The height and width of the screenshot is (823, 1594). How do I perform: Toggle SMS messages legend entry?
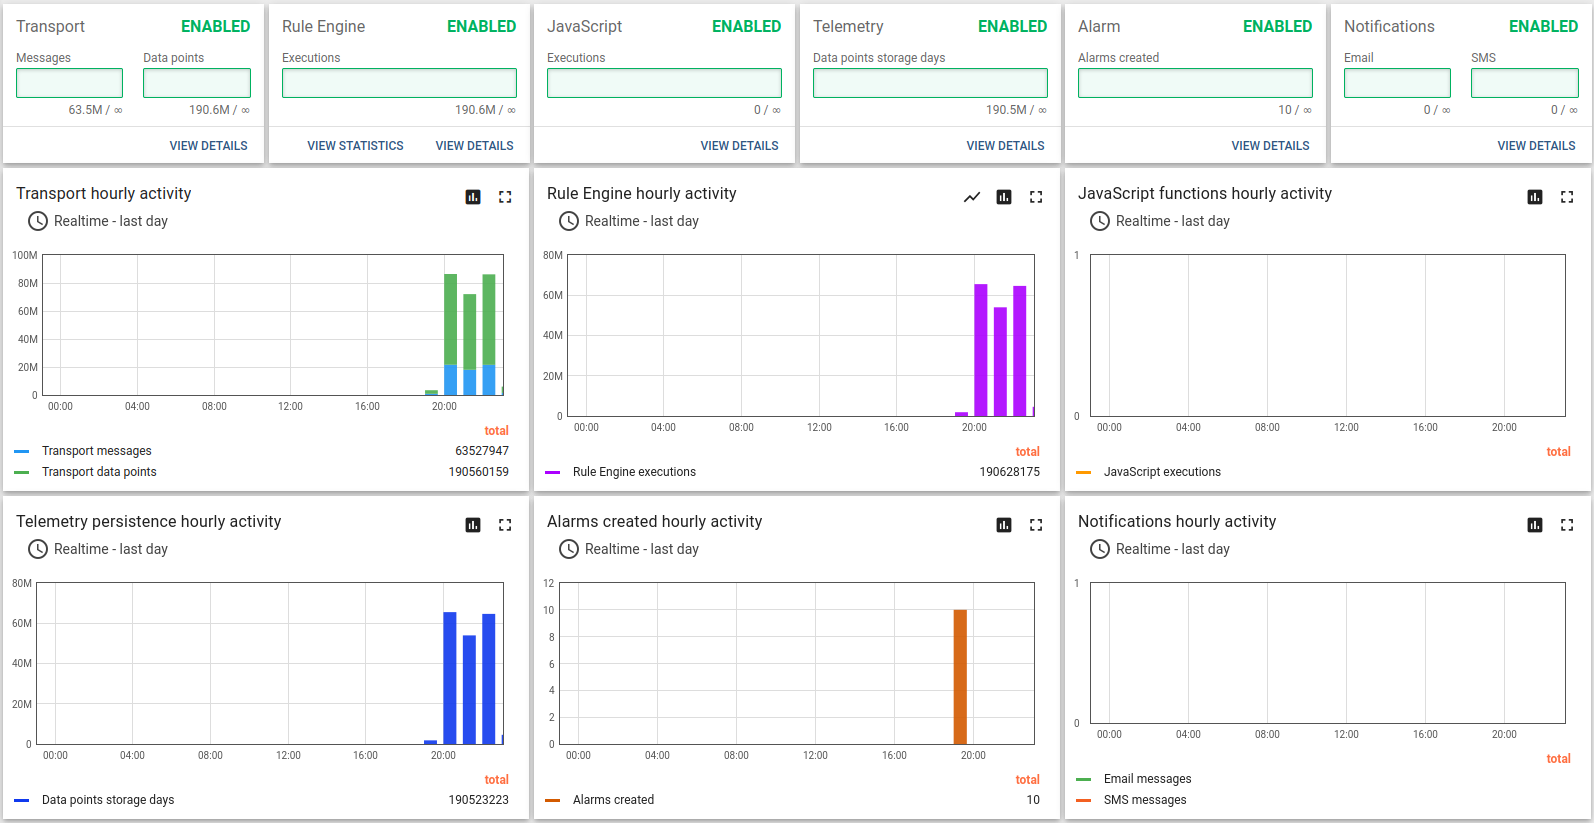[1145, 800]
